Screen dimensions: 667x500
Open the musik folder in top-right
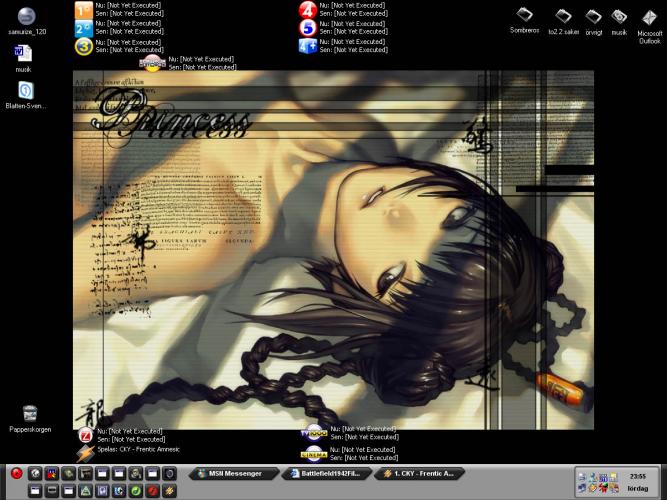[x=619, y=16]
